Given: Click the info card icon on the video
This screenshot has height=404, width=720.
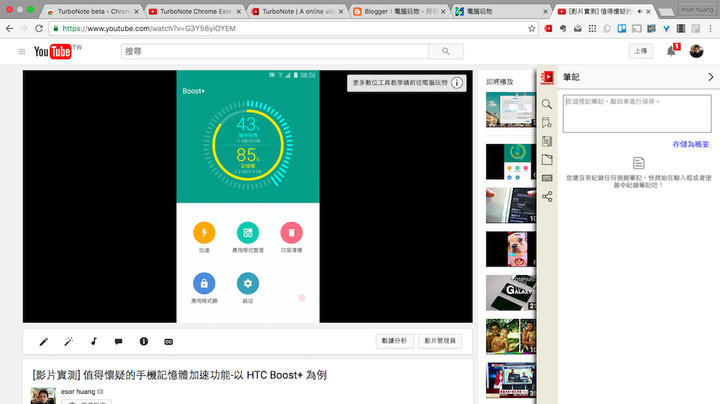Looking at the screenshot, I should [457, 83].
